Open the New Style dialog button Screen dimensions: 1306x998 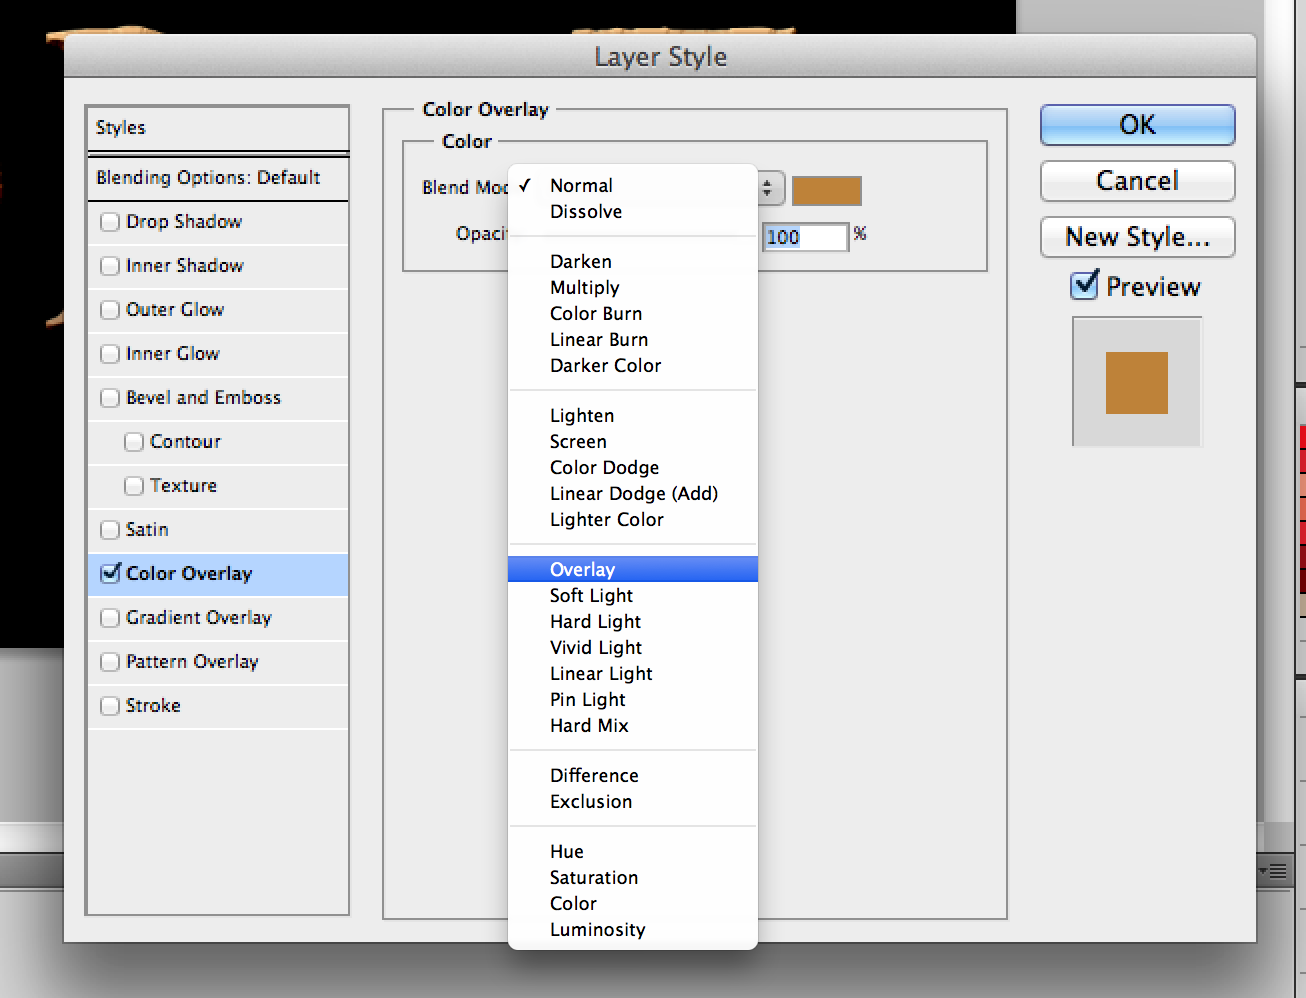click(x=1137, y=237)
